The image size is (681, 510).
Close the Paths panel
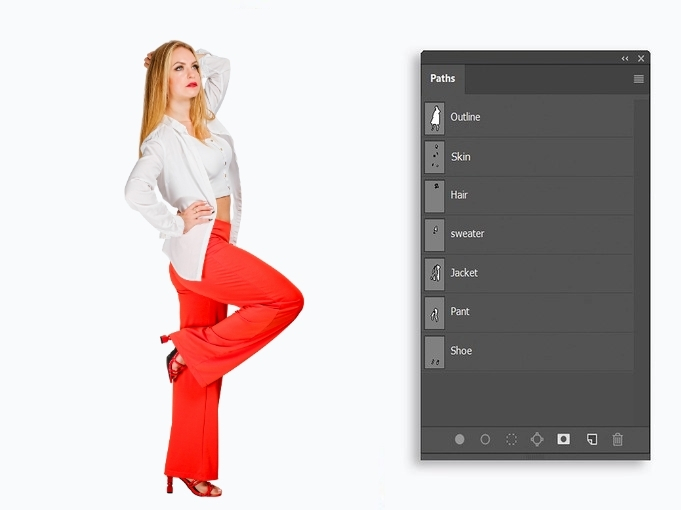coord(641,59)
